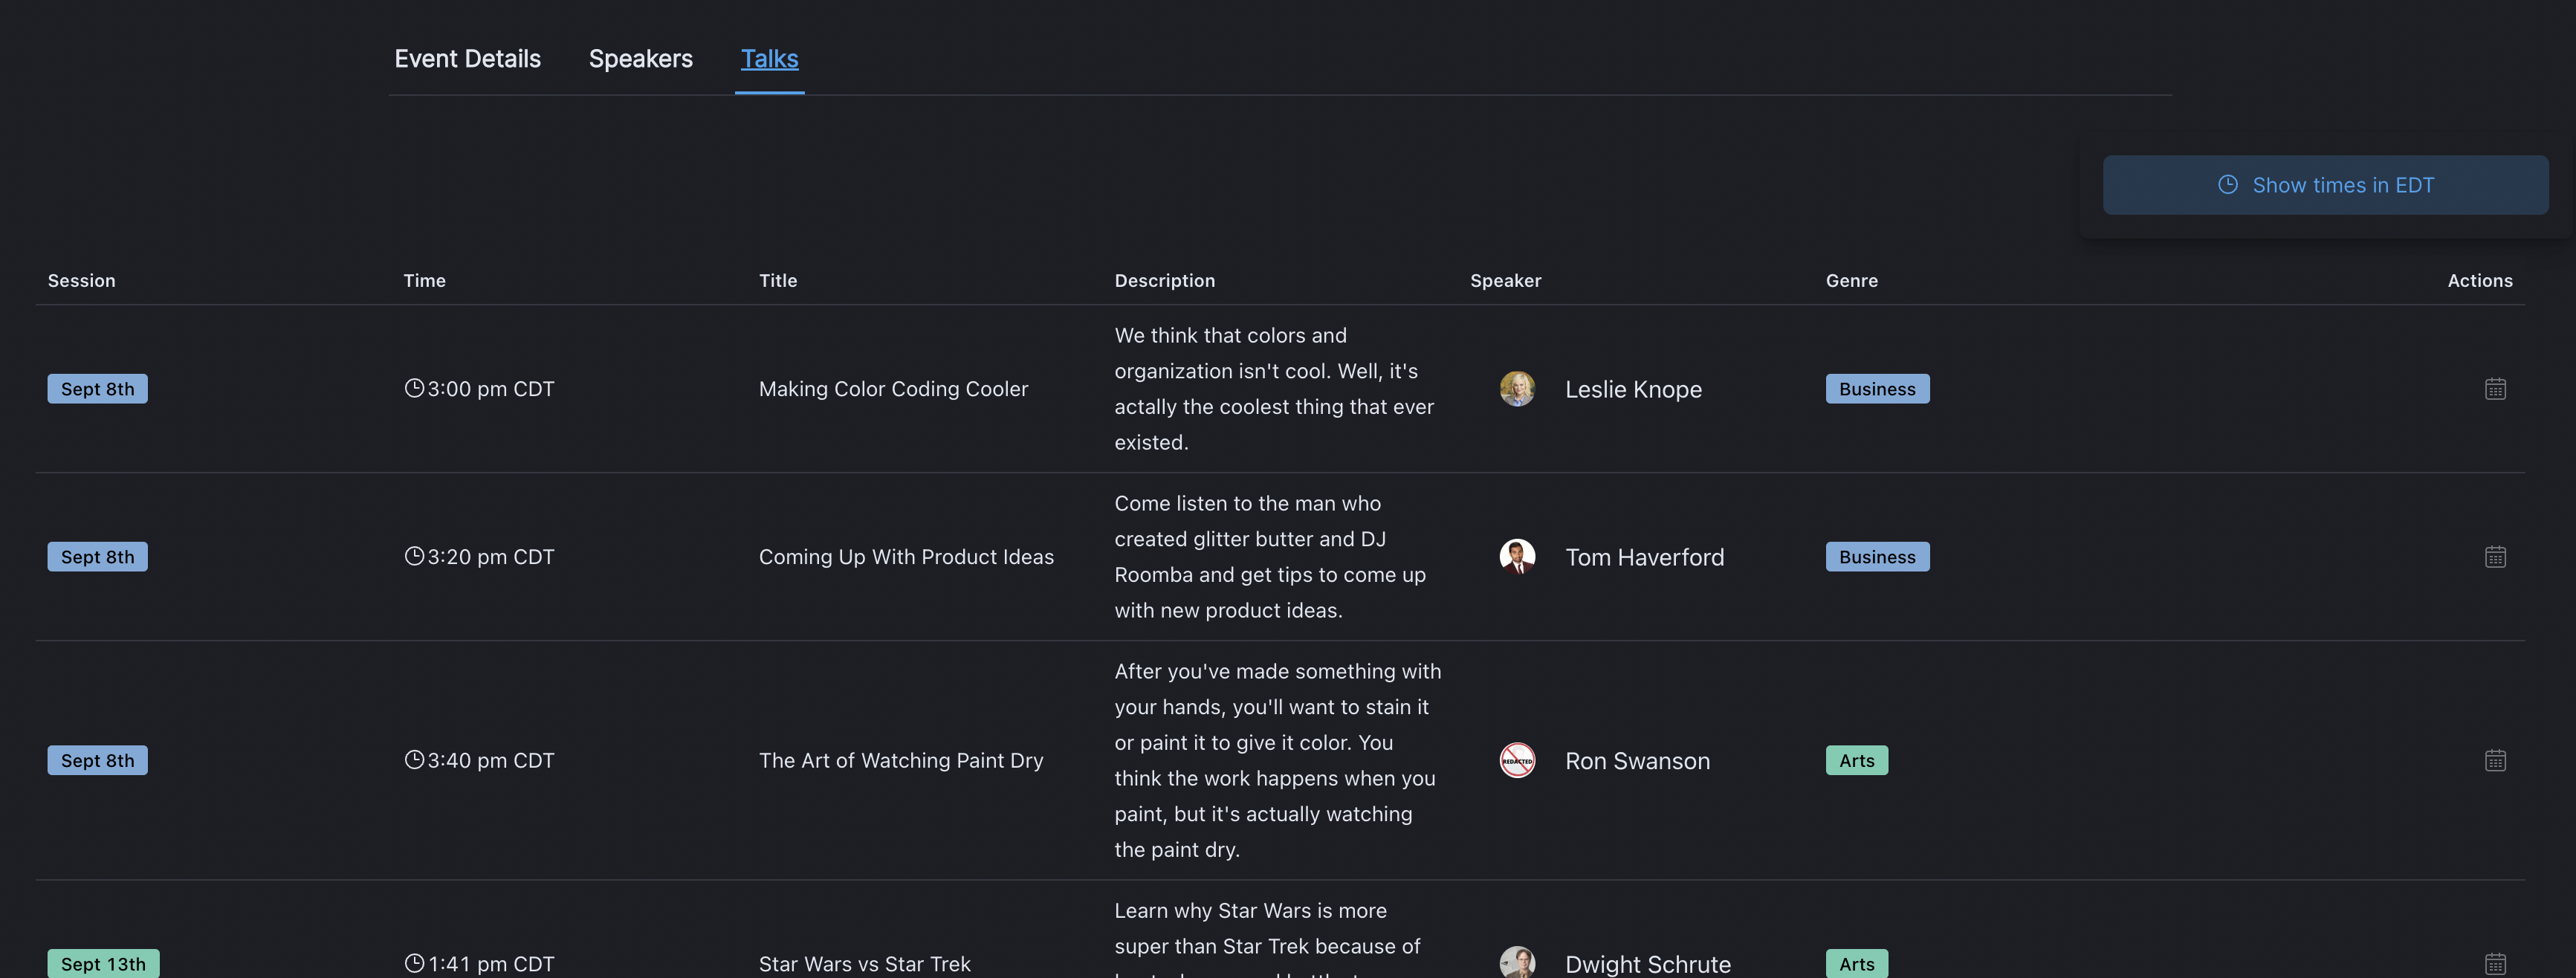Click the Genre column header
The image size is (2576, 978).
(x=1851, y=281)
